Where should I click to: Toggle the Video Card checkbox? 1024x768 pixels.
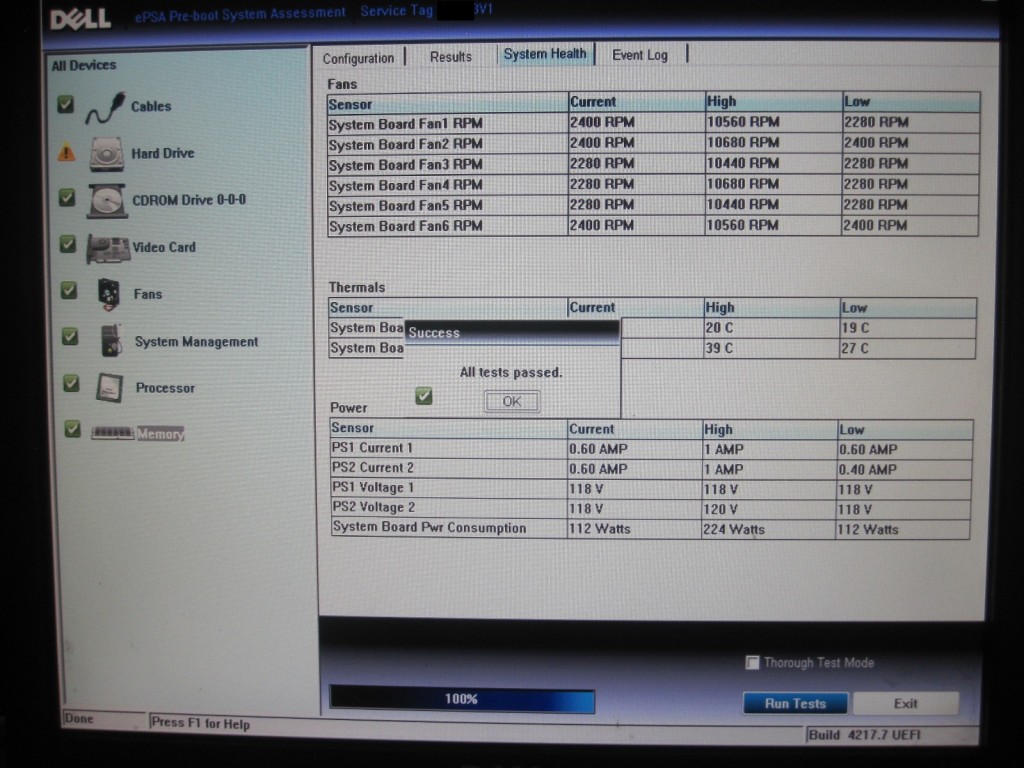pos(68,244)
